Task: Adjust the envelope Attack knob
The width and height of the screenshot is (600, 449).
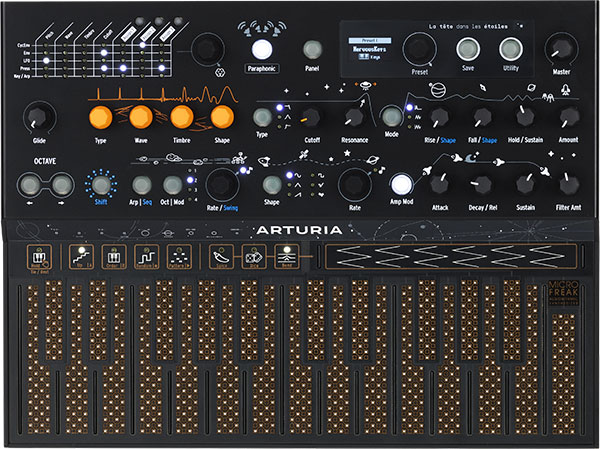Action: click(440, 184)
